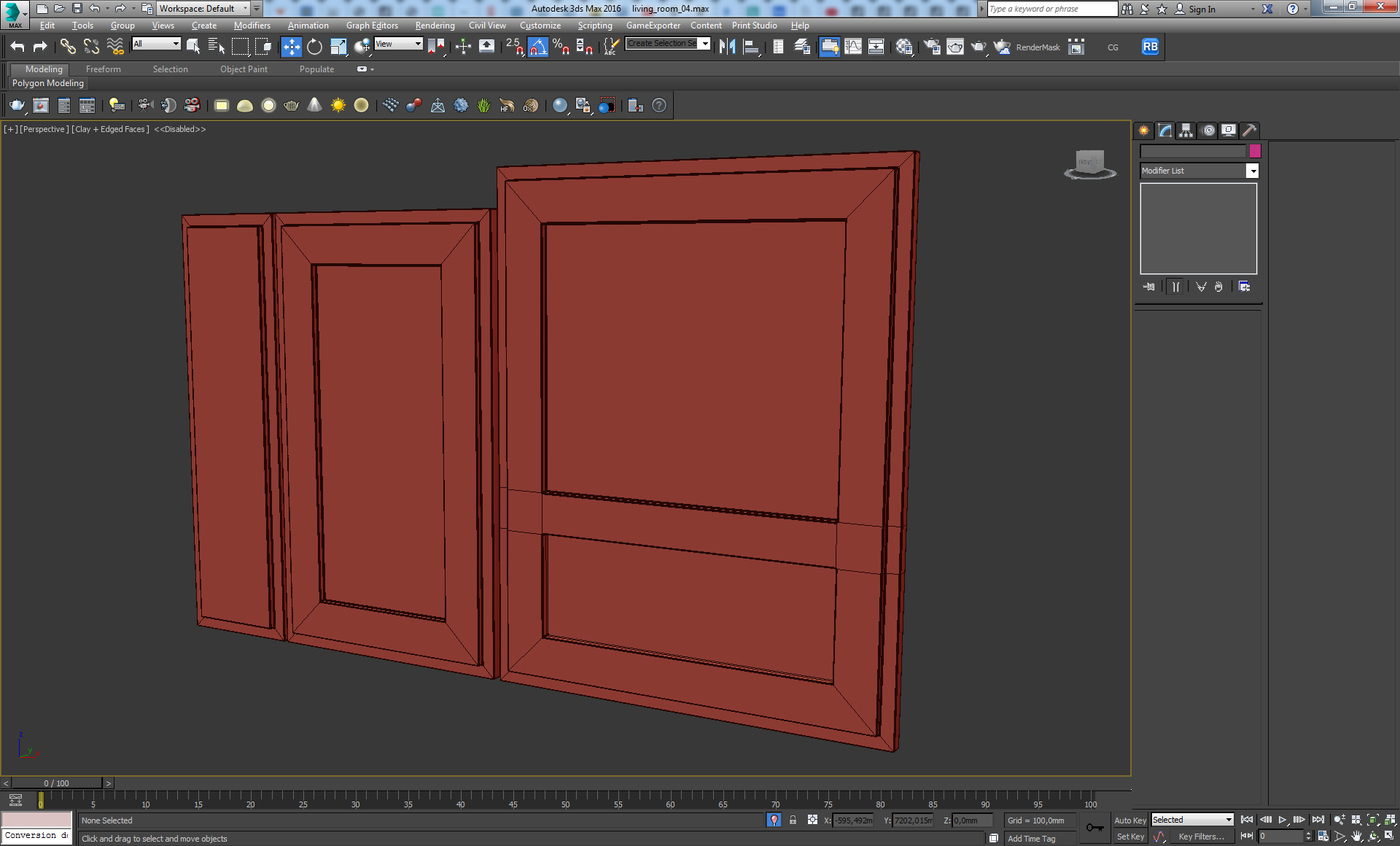Toggle the 2.5 Snaps button
This screenshot has height=846, width=1400.
(x=514, y=46)
